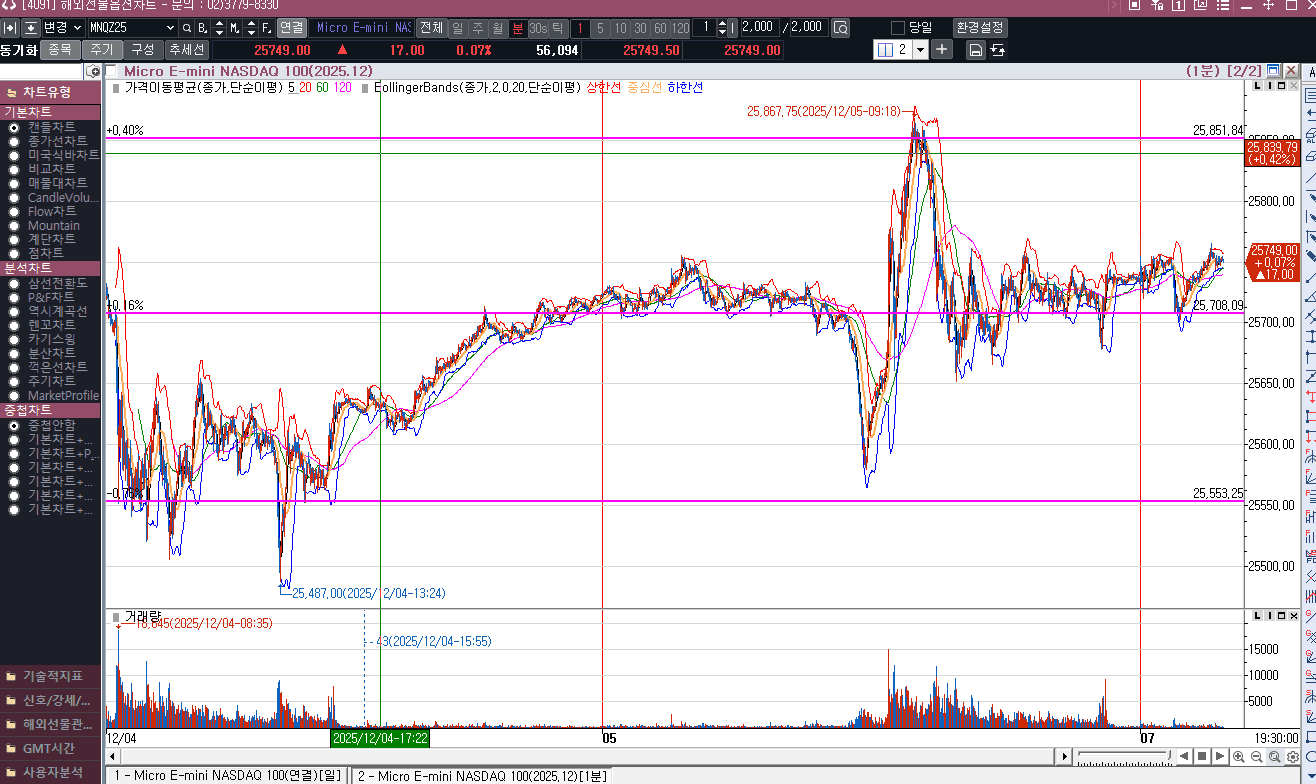The height and width of the screenshot is (784, 1316).
Task: Click the zoom in magnifier icon
Action: [x=1239, y=757]
